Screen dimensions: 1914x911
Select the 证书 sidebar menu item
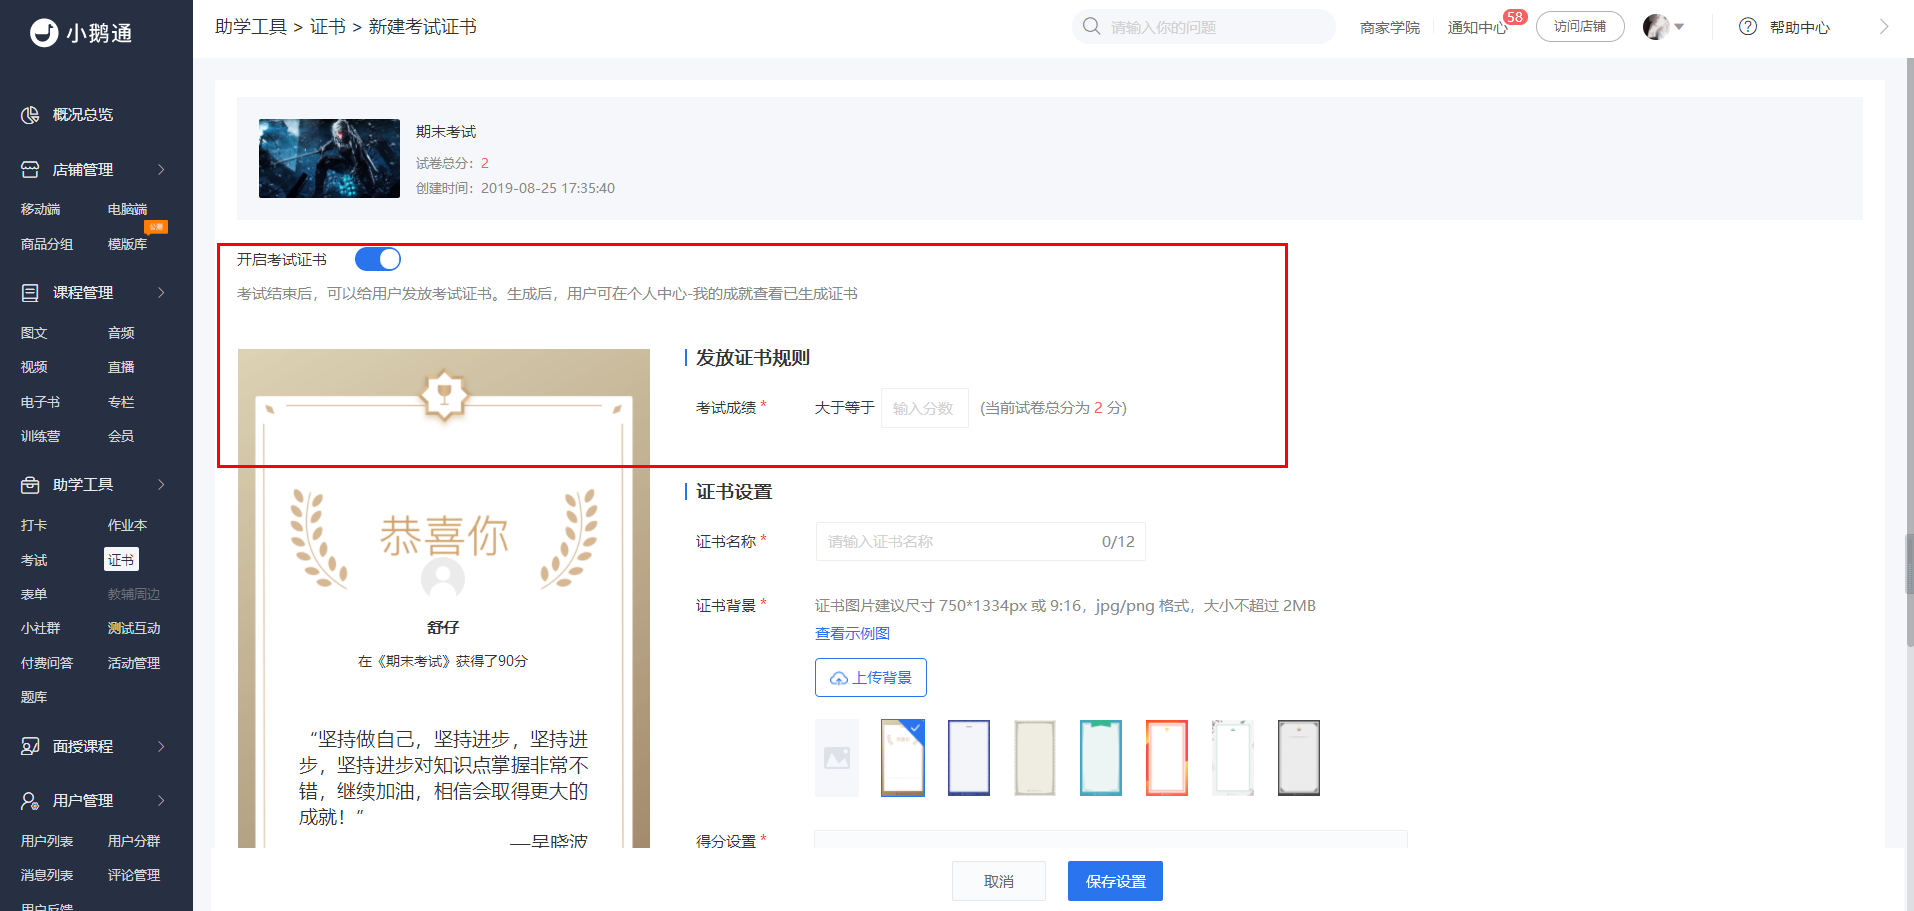121,560
